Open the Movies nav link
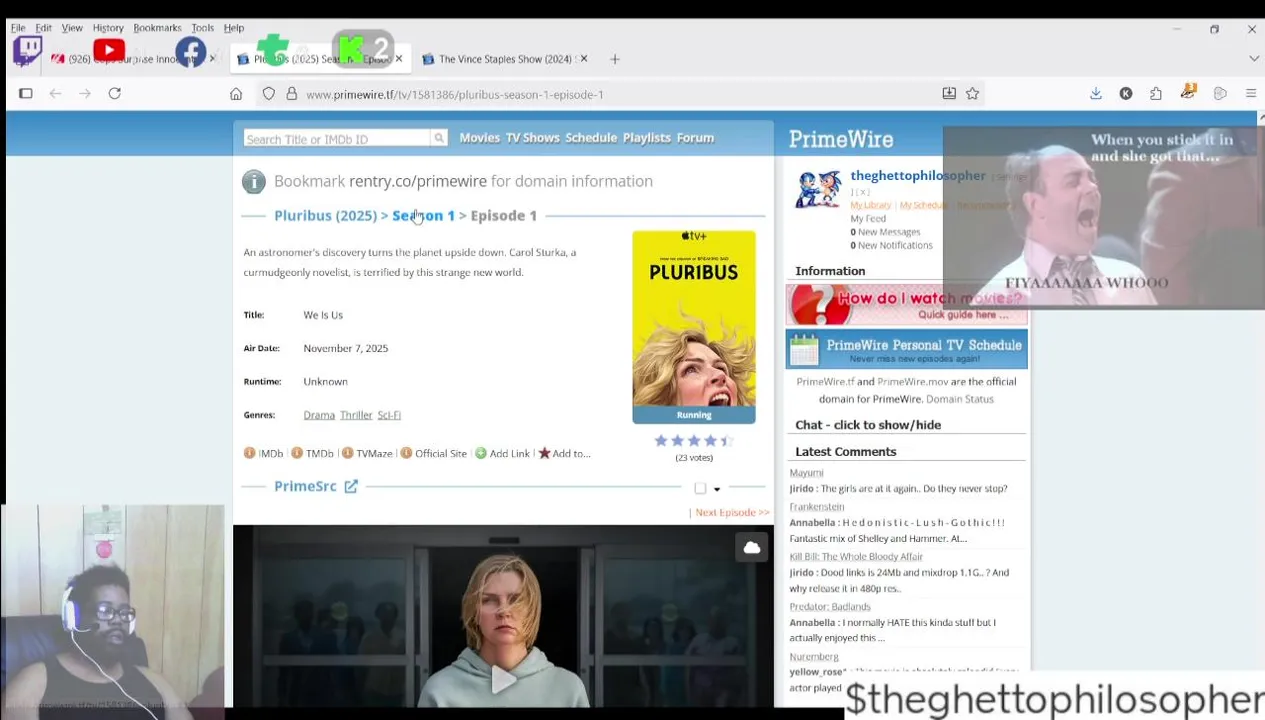 click(479, 138)
